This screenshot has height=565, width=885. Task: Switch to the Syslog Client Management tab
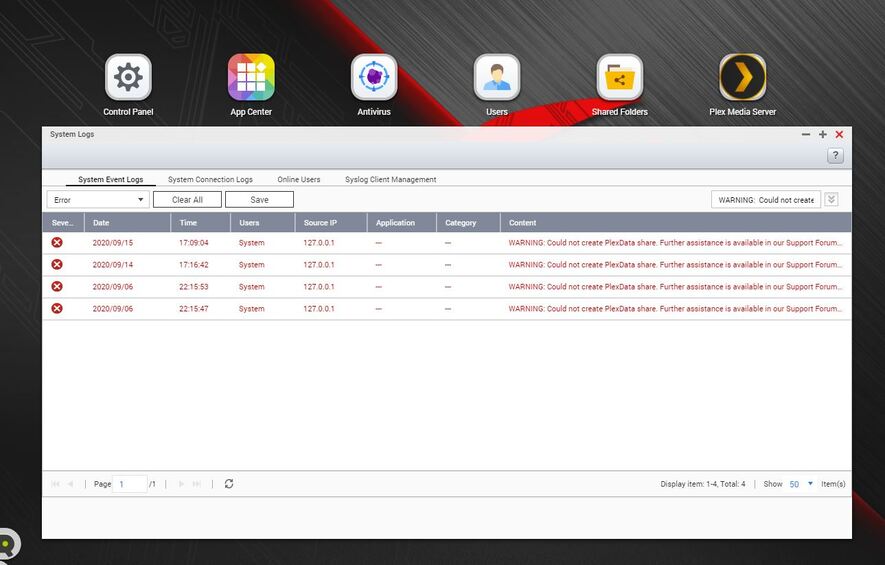point(391,179)
